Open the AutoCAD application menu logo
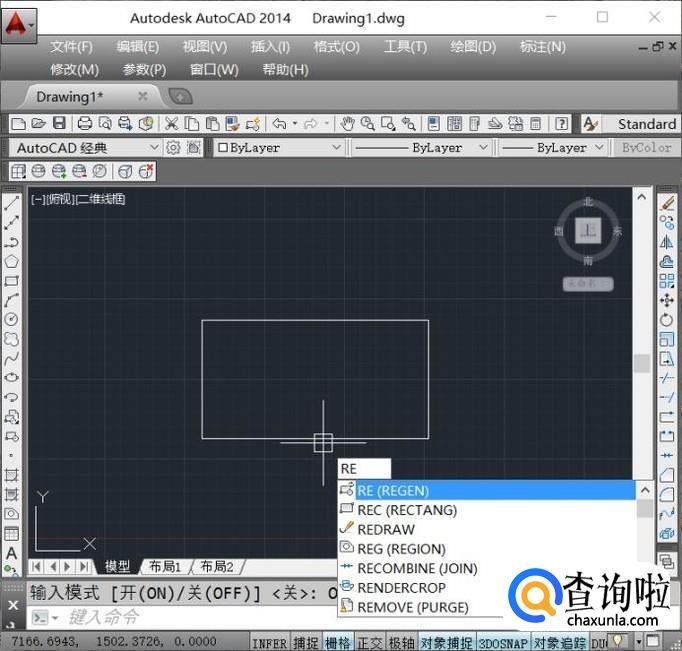 17,22
